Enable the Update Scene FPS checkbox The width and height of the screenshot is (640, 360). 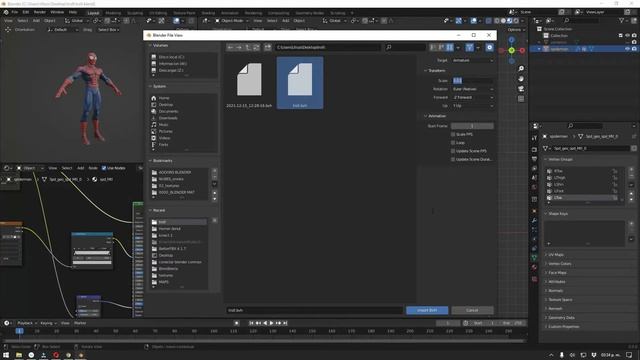453,151
